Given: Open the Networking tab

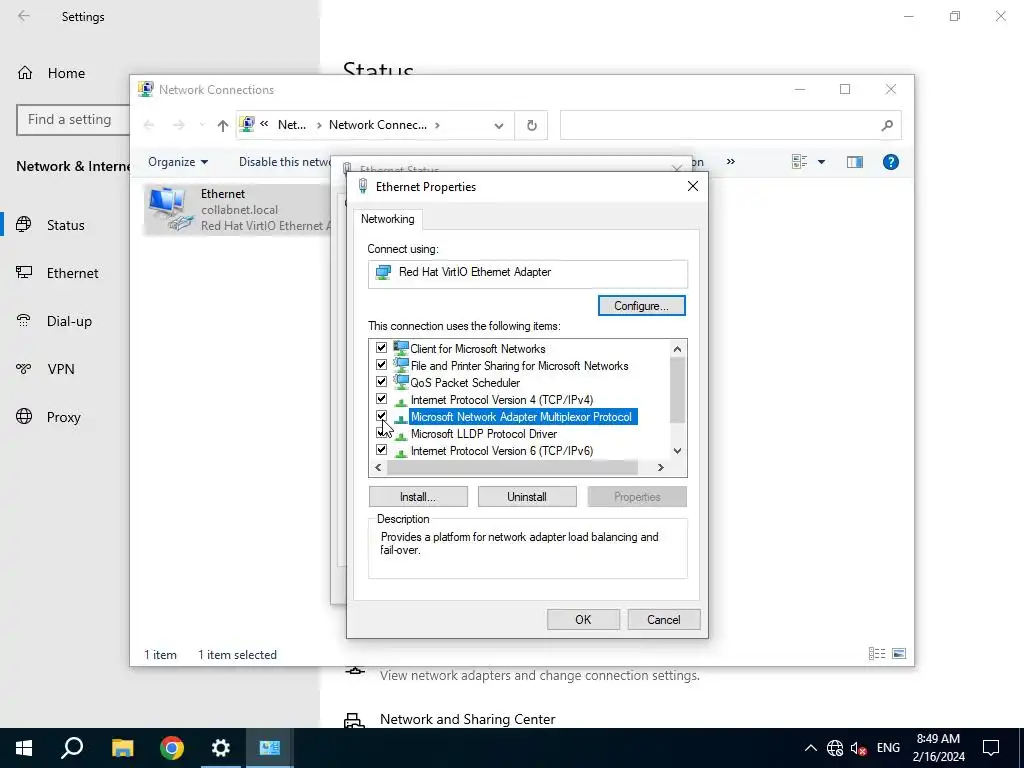Looking at the screenshot, I should [388, 219].
